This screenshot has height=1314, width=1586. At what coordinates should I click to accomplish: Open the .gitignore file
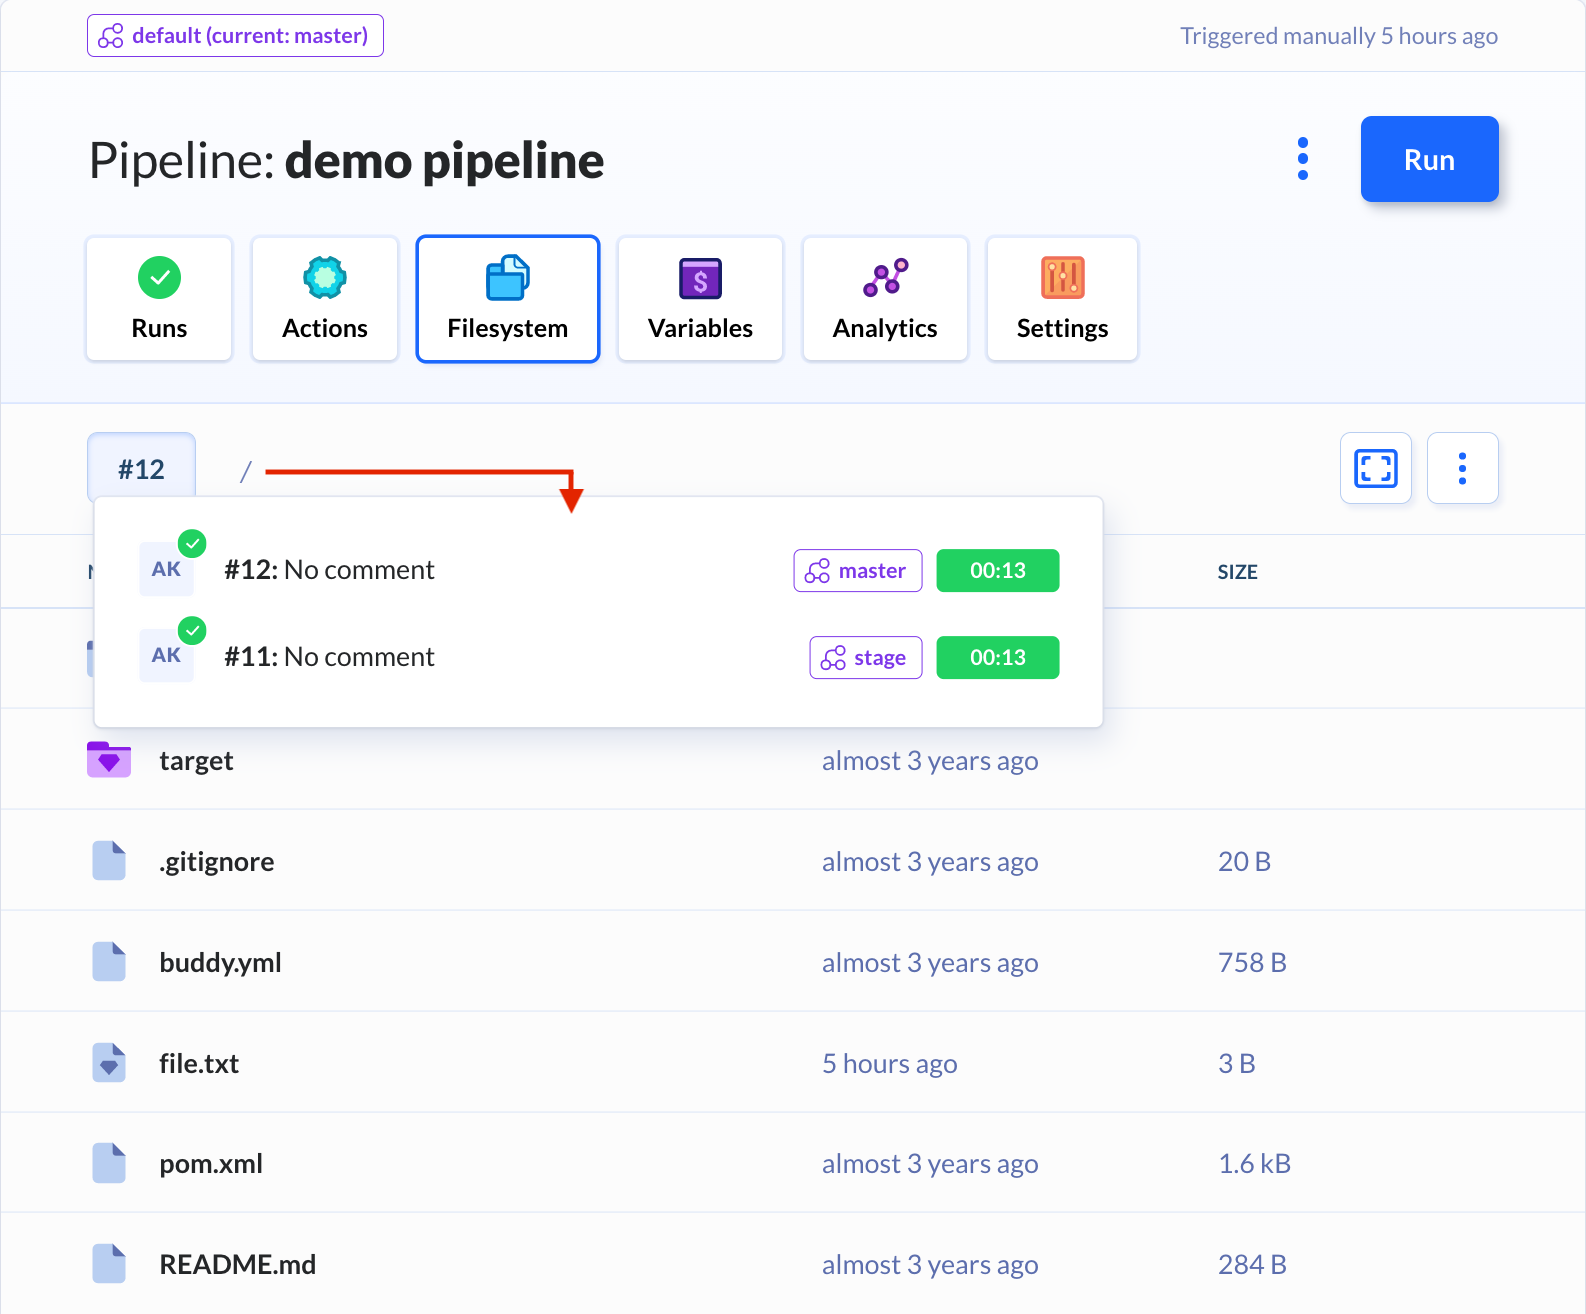click(x=217, y=862)
